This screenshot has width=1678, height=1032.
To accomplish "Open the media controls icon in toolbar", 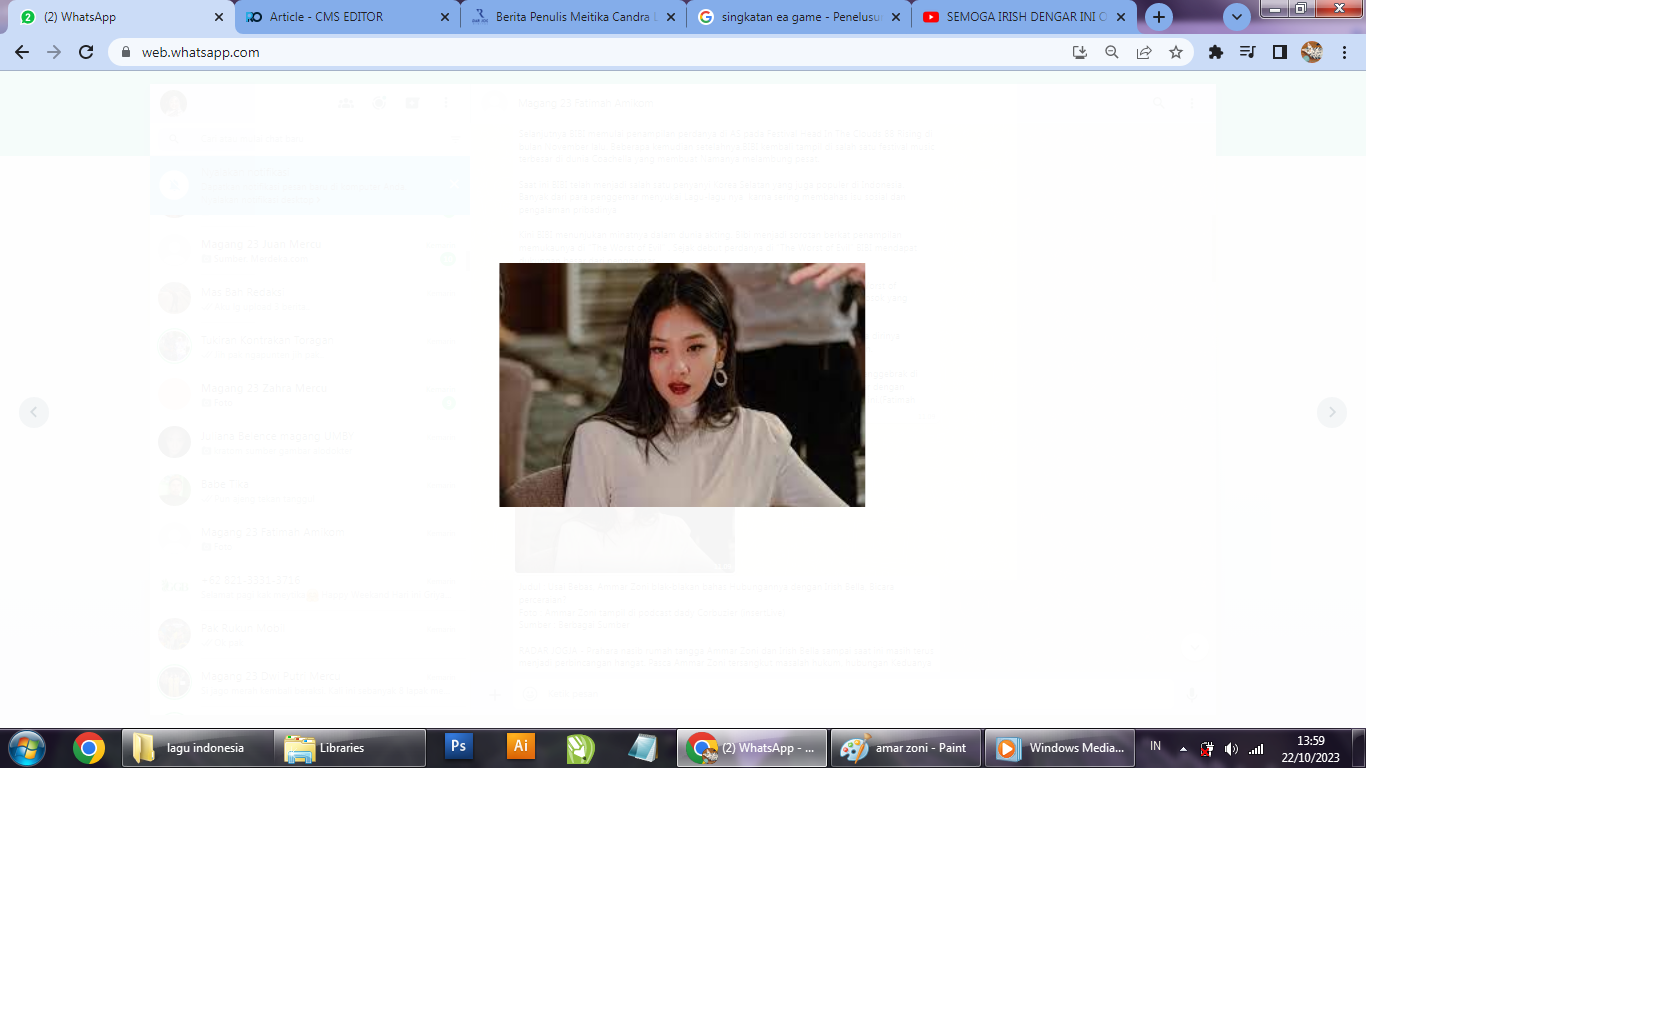I will click(1248, 52).
